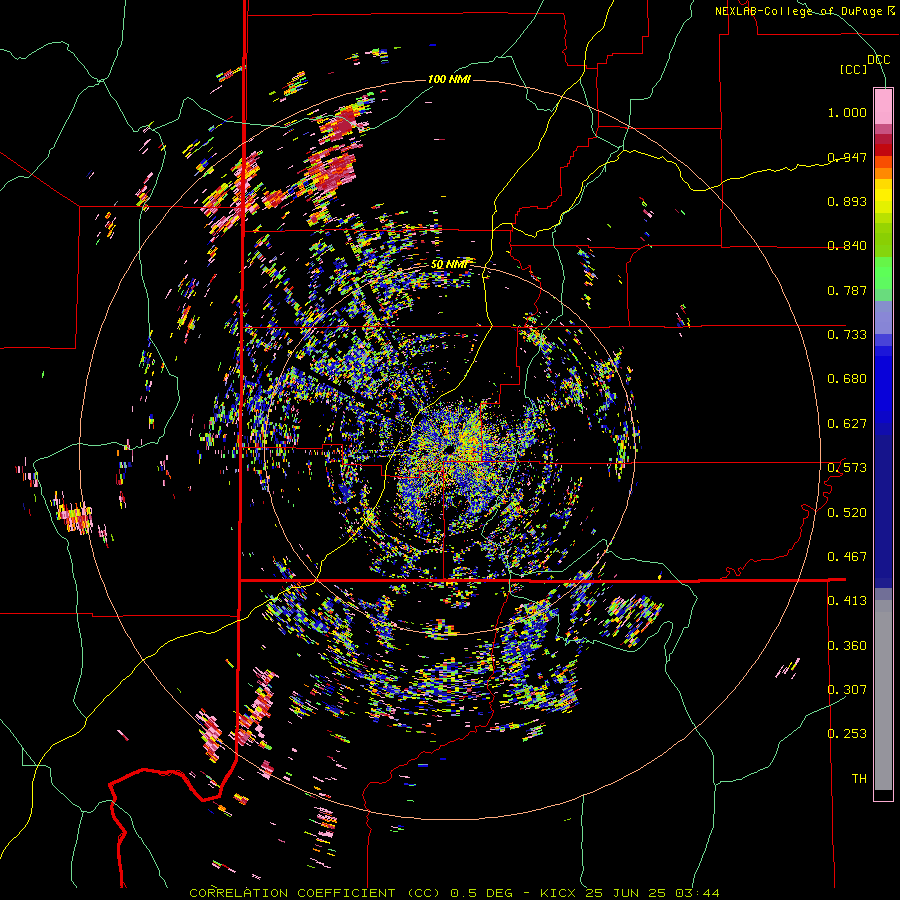Pick the pink band atop the color scale
Viewport: 900px width, 900px height.
[883, 106]
